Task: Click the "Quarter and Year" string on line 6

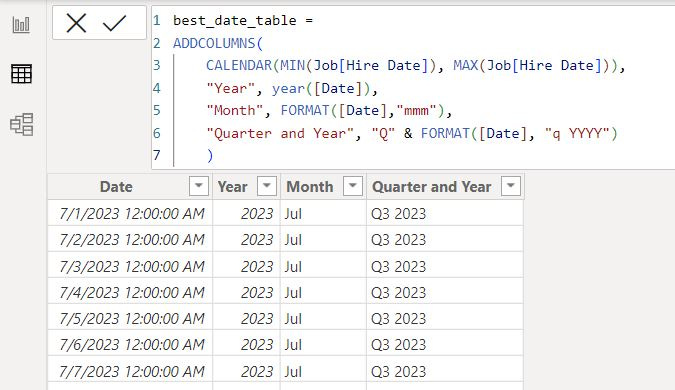Action: (x=280, y=133)
